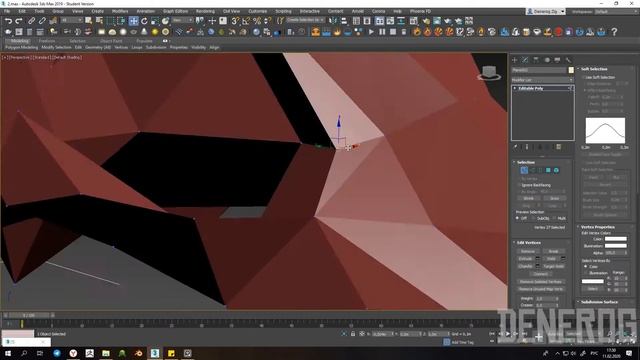
Task: Click the timeline frame slider
Action: [29, 315]
